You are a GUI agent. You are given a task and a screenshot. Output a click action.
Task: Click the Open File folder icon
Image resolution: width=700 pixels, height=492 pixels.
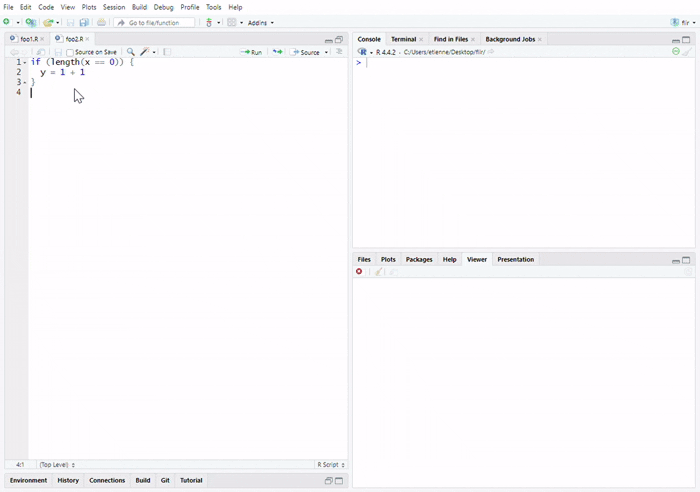[48, 22]
